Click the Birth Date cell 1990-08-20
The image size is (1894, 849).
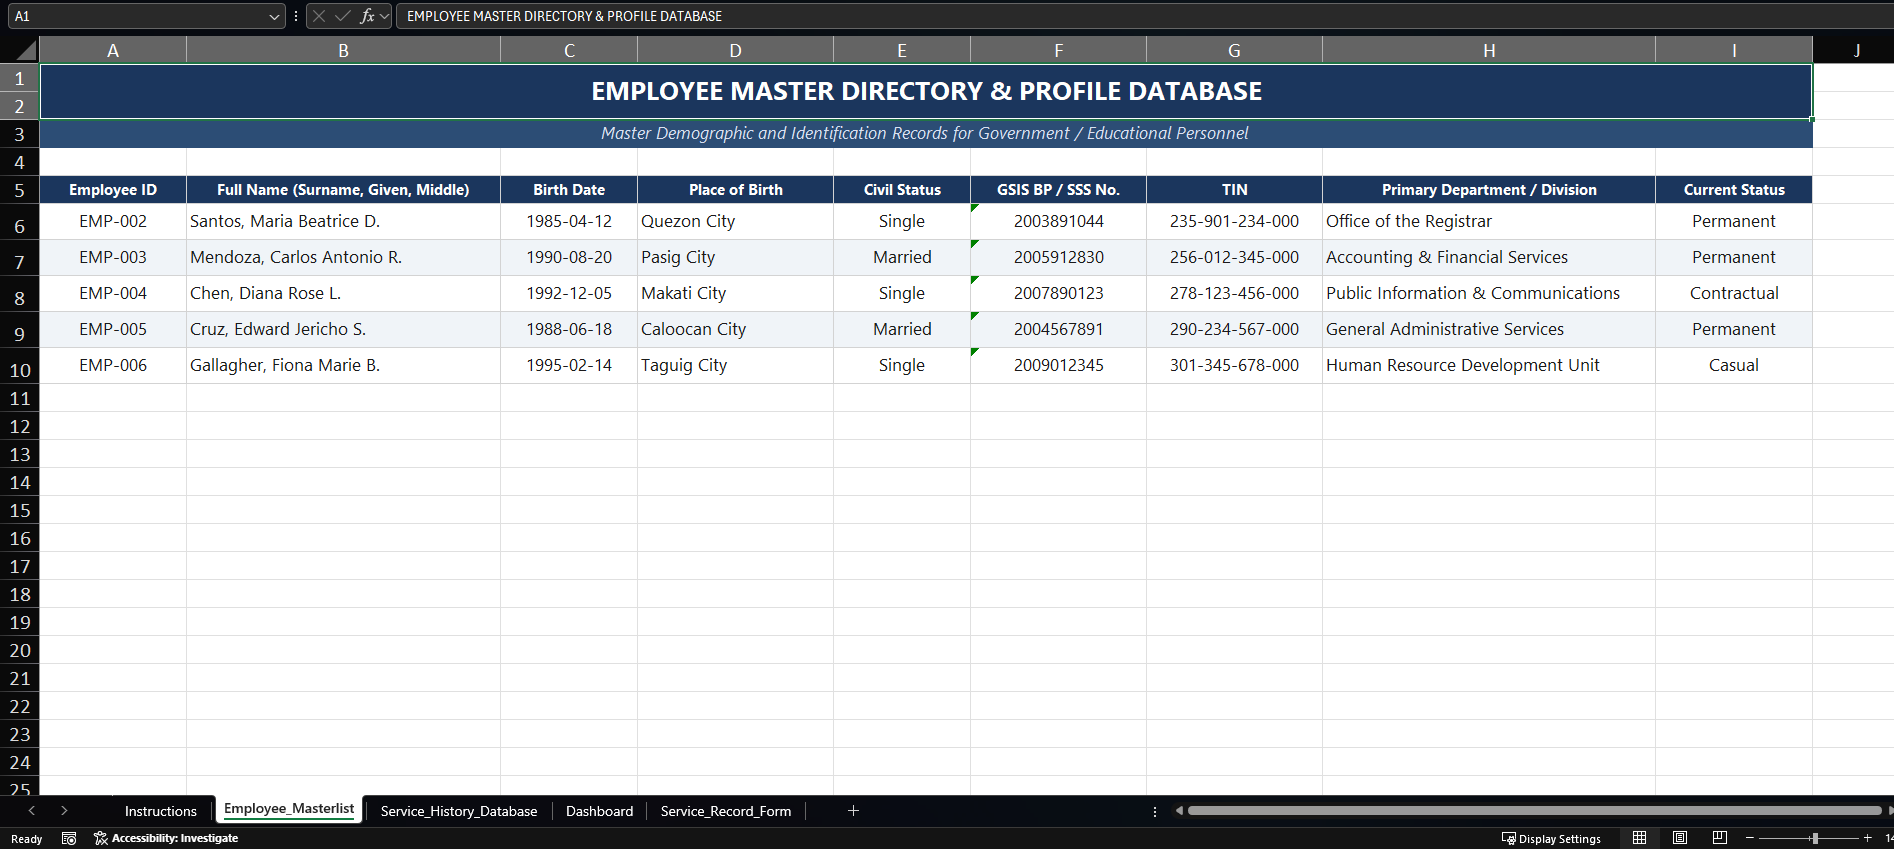[569, 257]
